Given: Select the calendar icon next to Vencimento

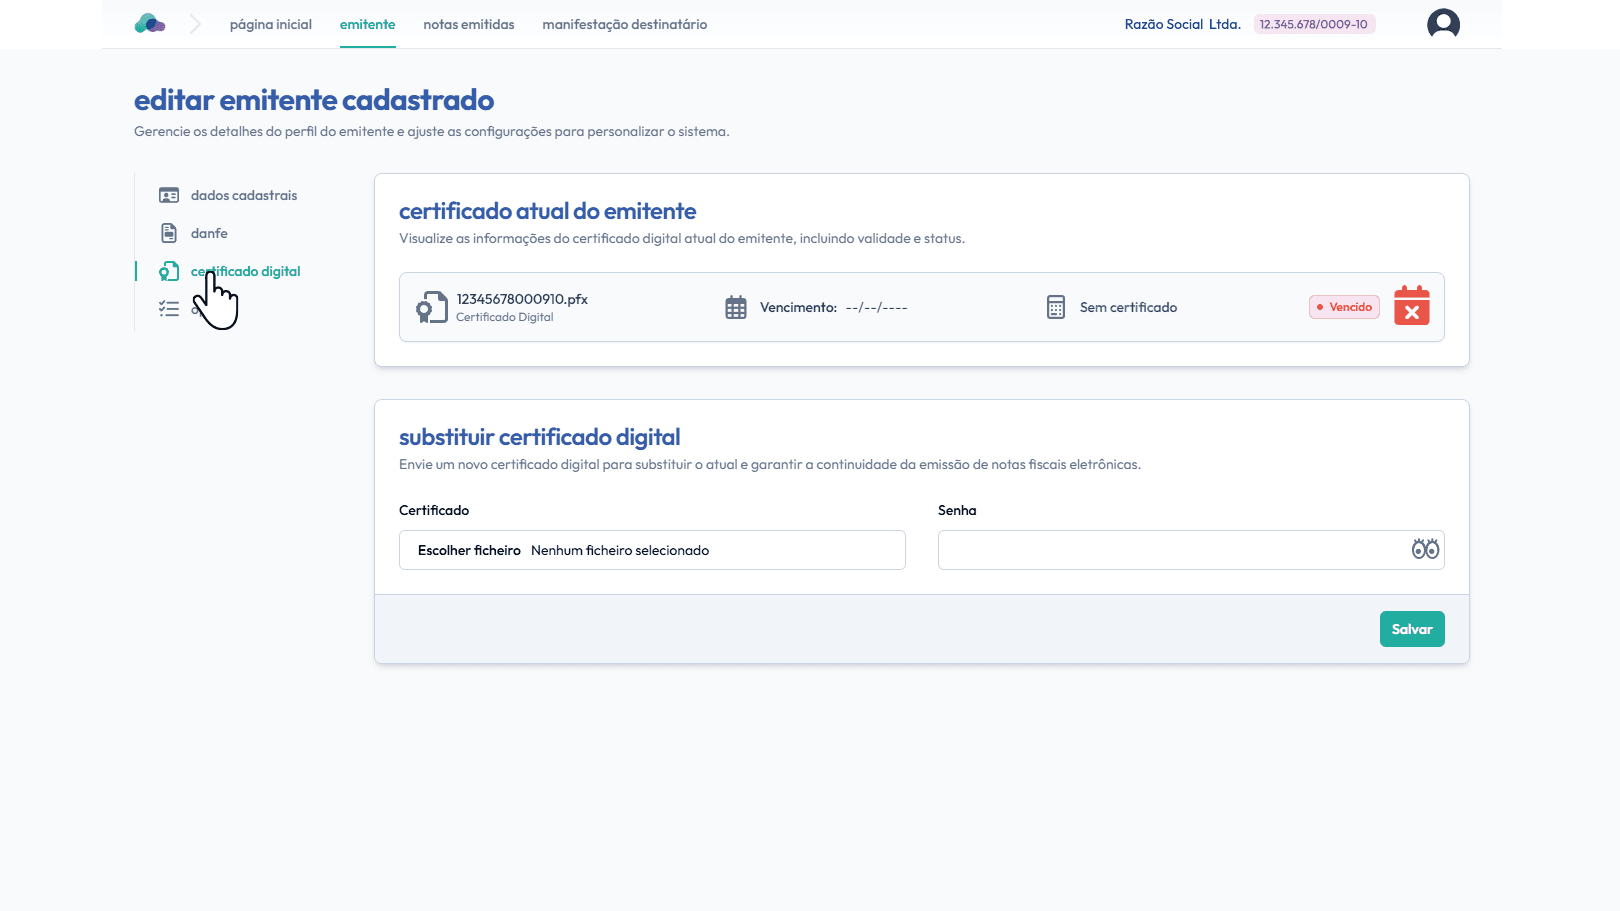Looking at the screenshot, I should 736,307.
